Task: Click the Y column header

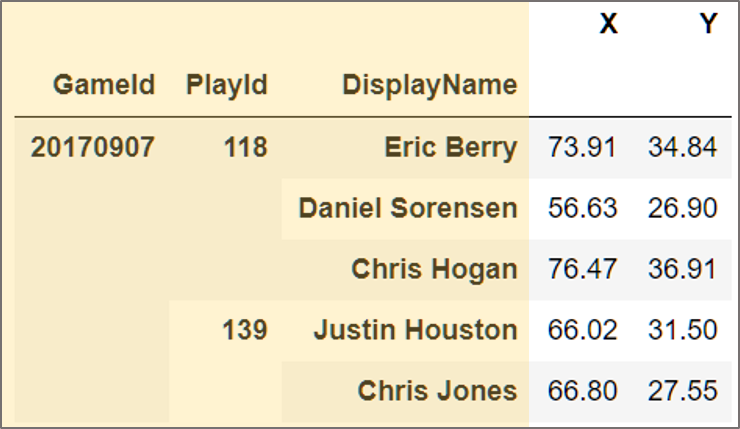Action: 708,23
